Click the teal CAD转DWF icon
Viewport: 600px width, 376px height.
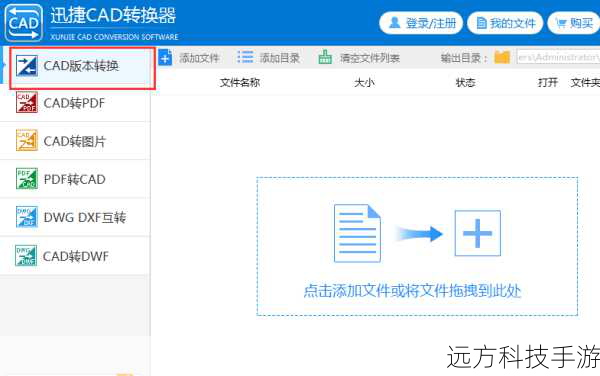pyautogui.click(x=26, y=256)
